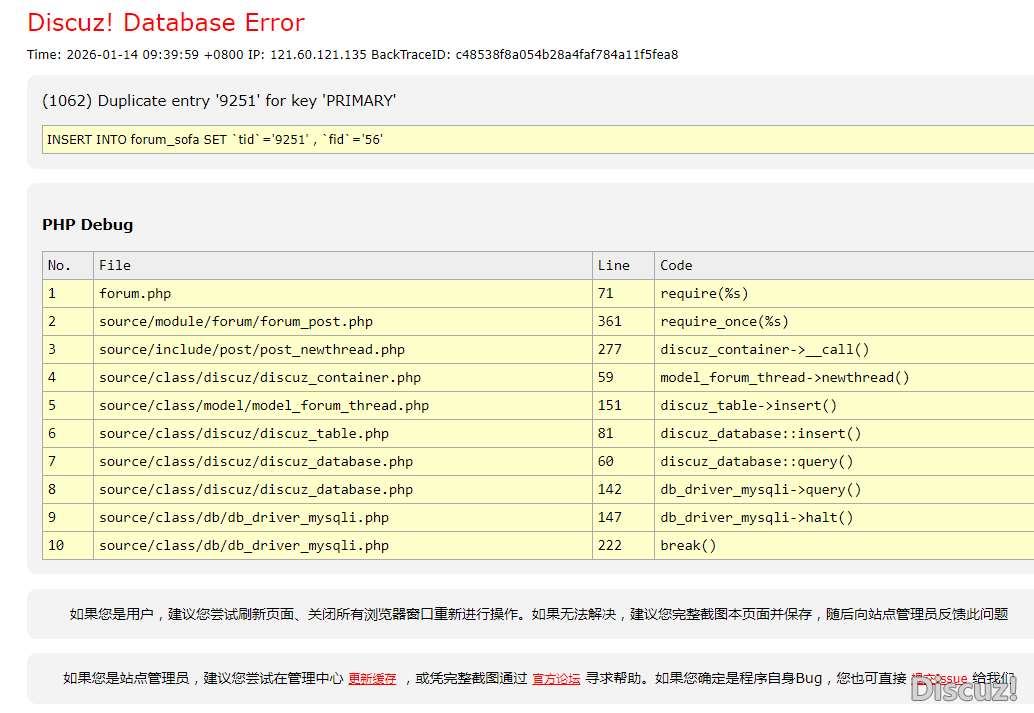
Task: Click the submit issue link
Action: 940,678
